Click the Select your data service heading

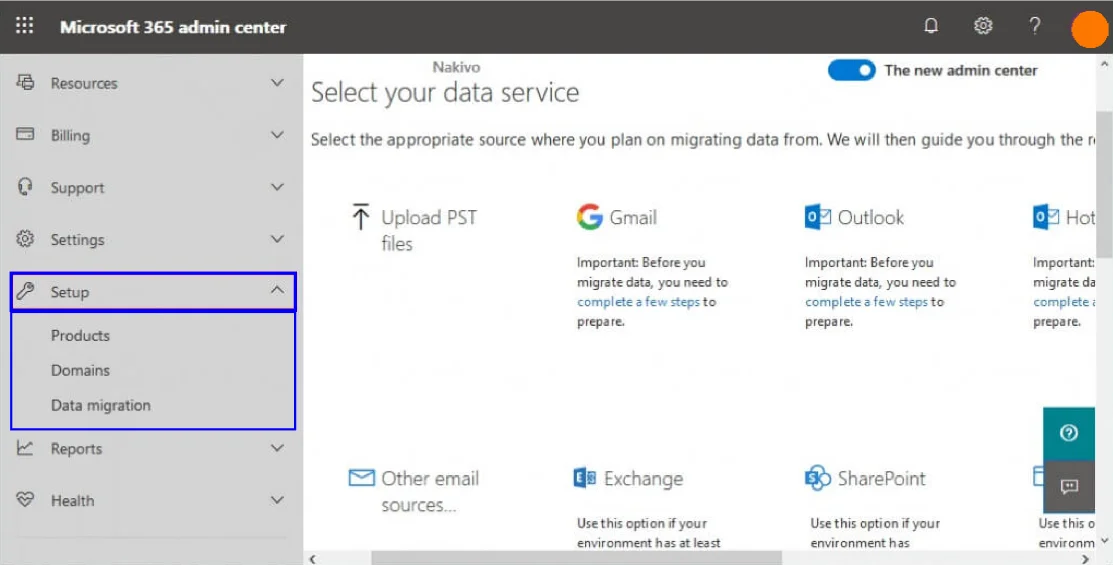click(x=445, y=93)
